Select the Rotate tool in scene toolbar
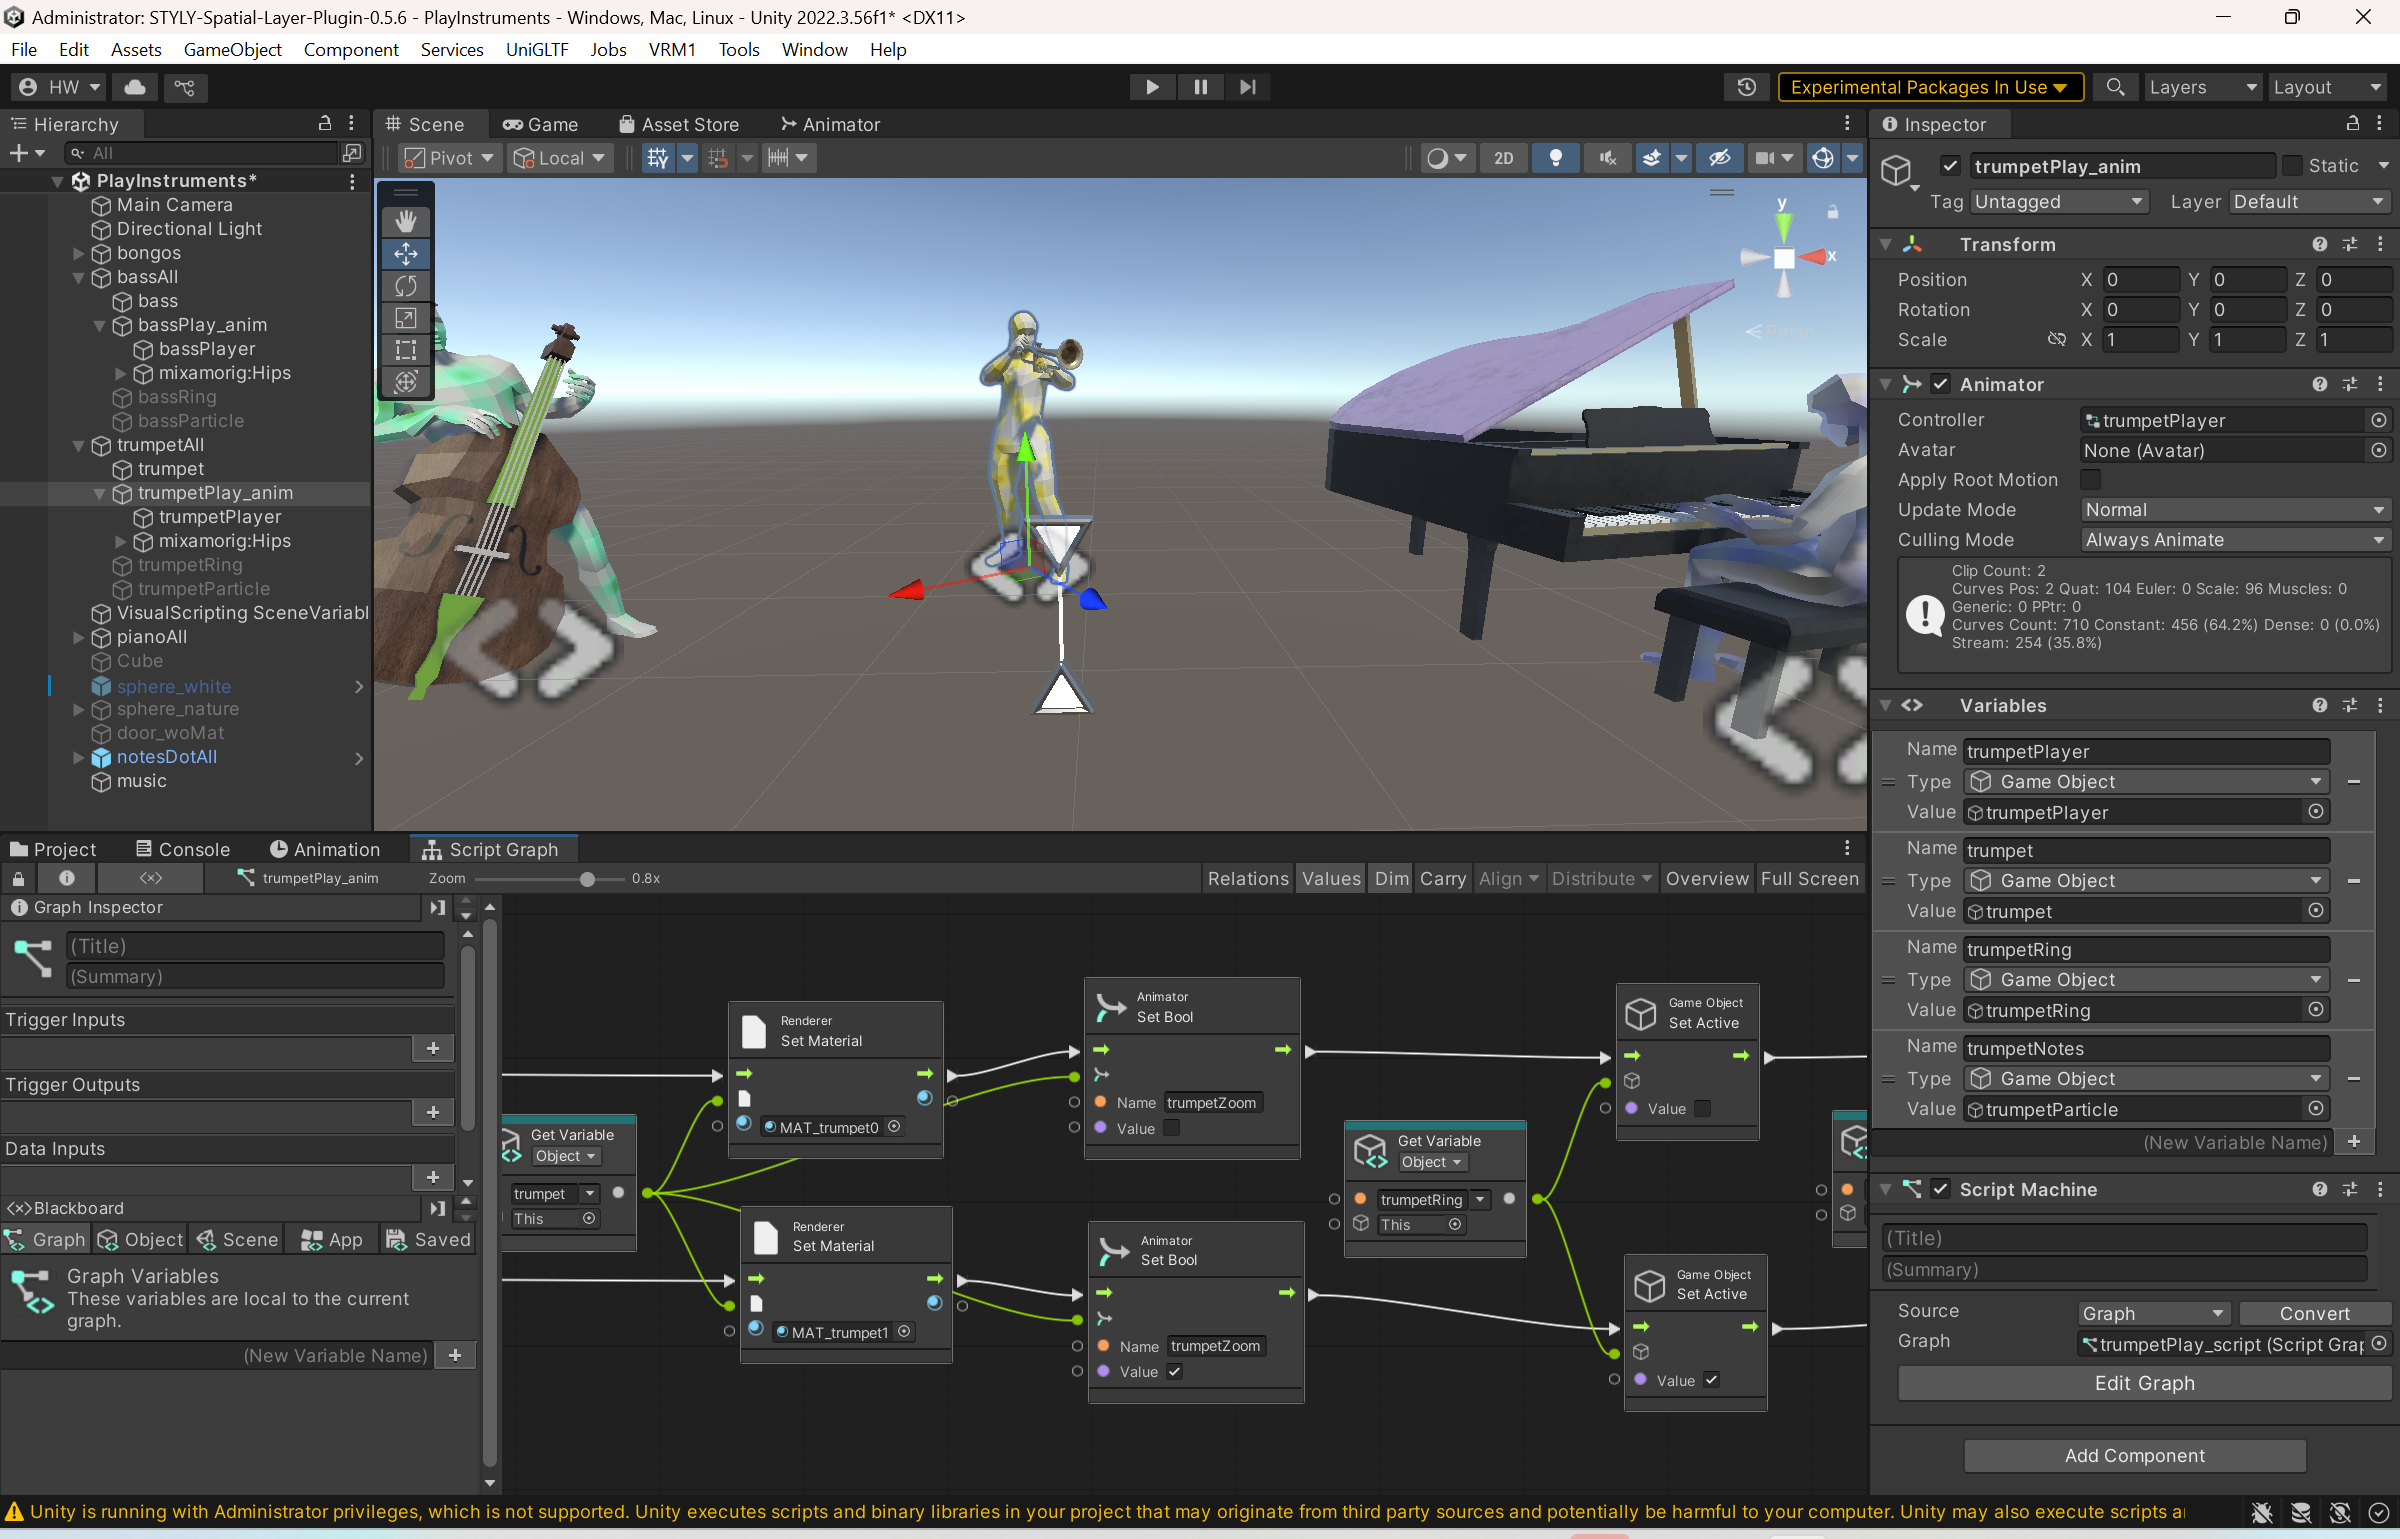The width and height of the screenshot is (2400, 1539). click(406, 286)
